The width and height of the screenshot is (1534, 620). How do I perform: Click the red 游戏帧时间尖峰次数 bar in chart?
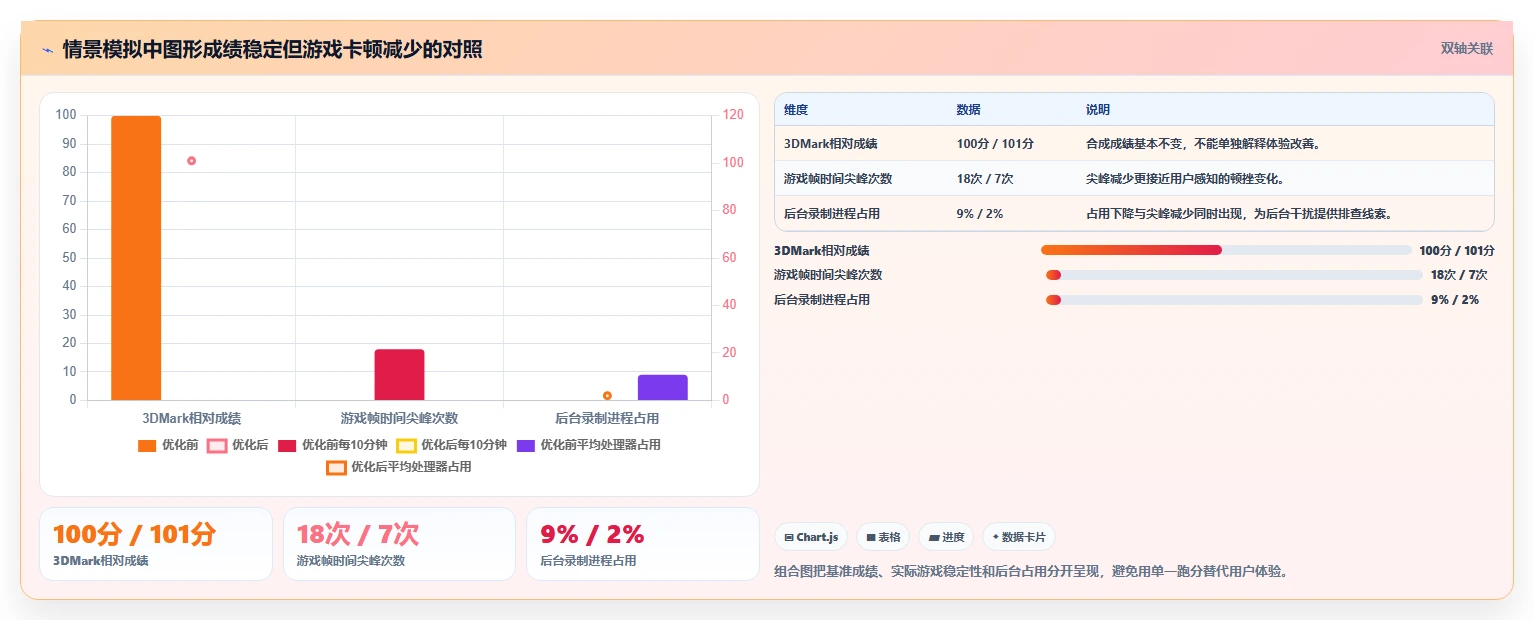click(399, 375)
